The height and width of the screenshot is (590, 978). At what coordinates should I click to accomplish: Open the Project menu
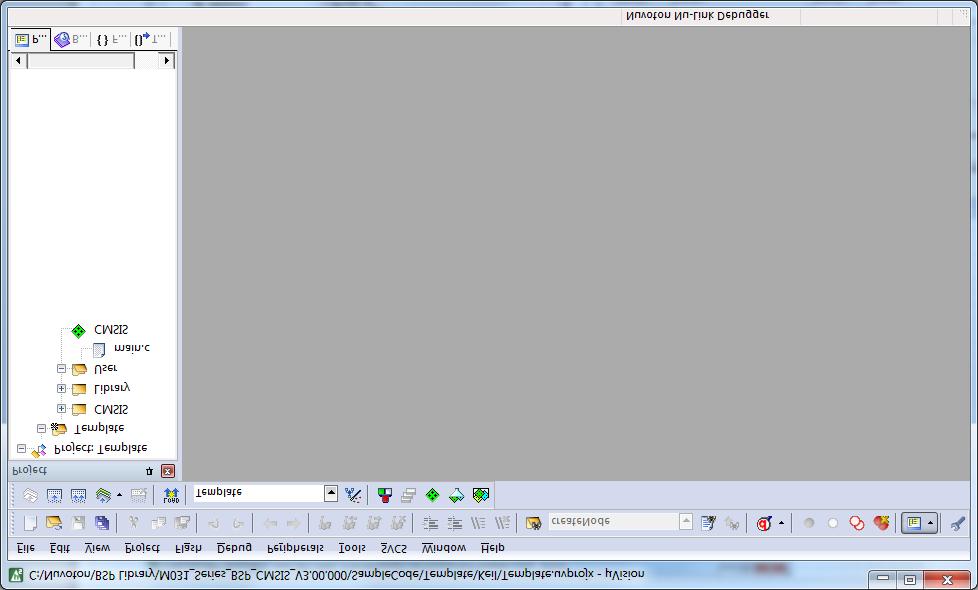[142, 548]
